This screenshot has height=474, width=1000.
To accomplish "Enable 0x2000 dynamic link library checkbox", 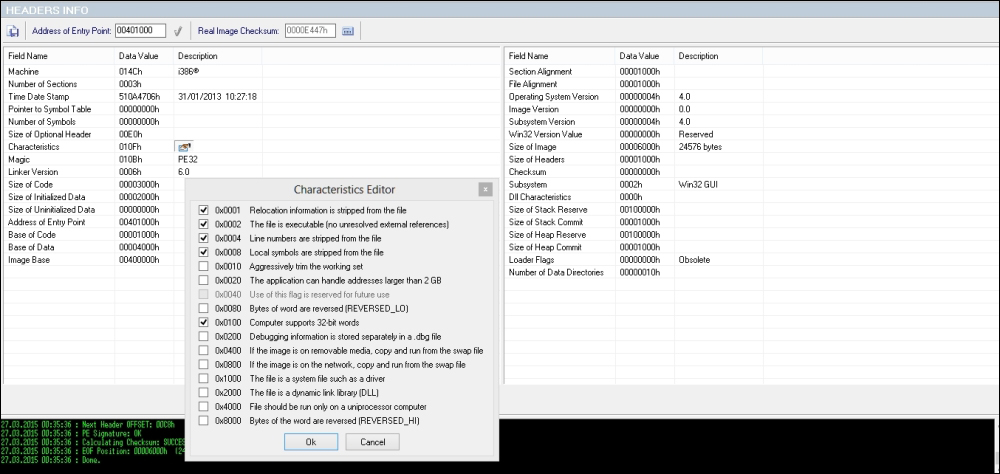I will 203,392.
